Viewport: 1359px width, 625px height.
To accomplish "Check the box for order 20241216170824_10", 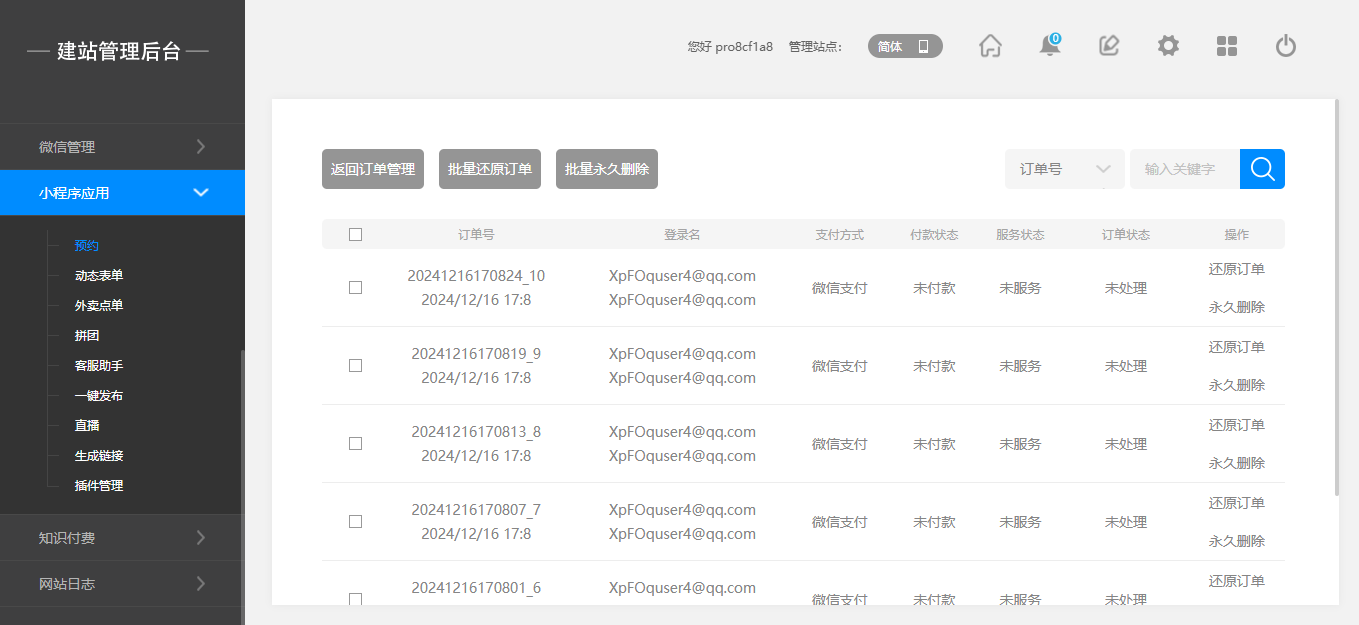I will 355,288.
